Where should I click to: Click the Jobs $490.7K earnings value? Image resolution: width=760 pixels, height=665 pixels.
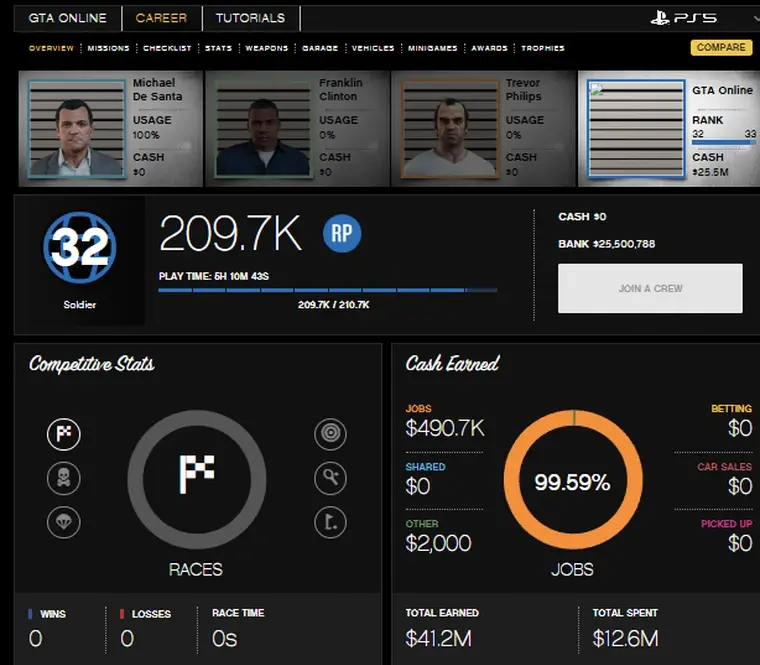(444, 428)
